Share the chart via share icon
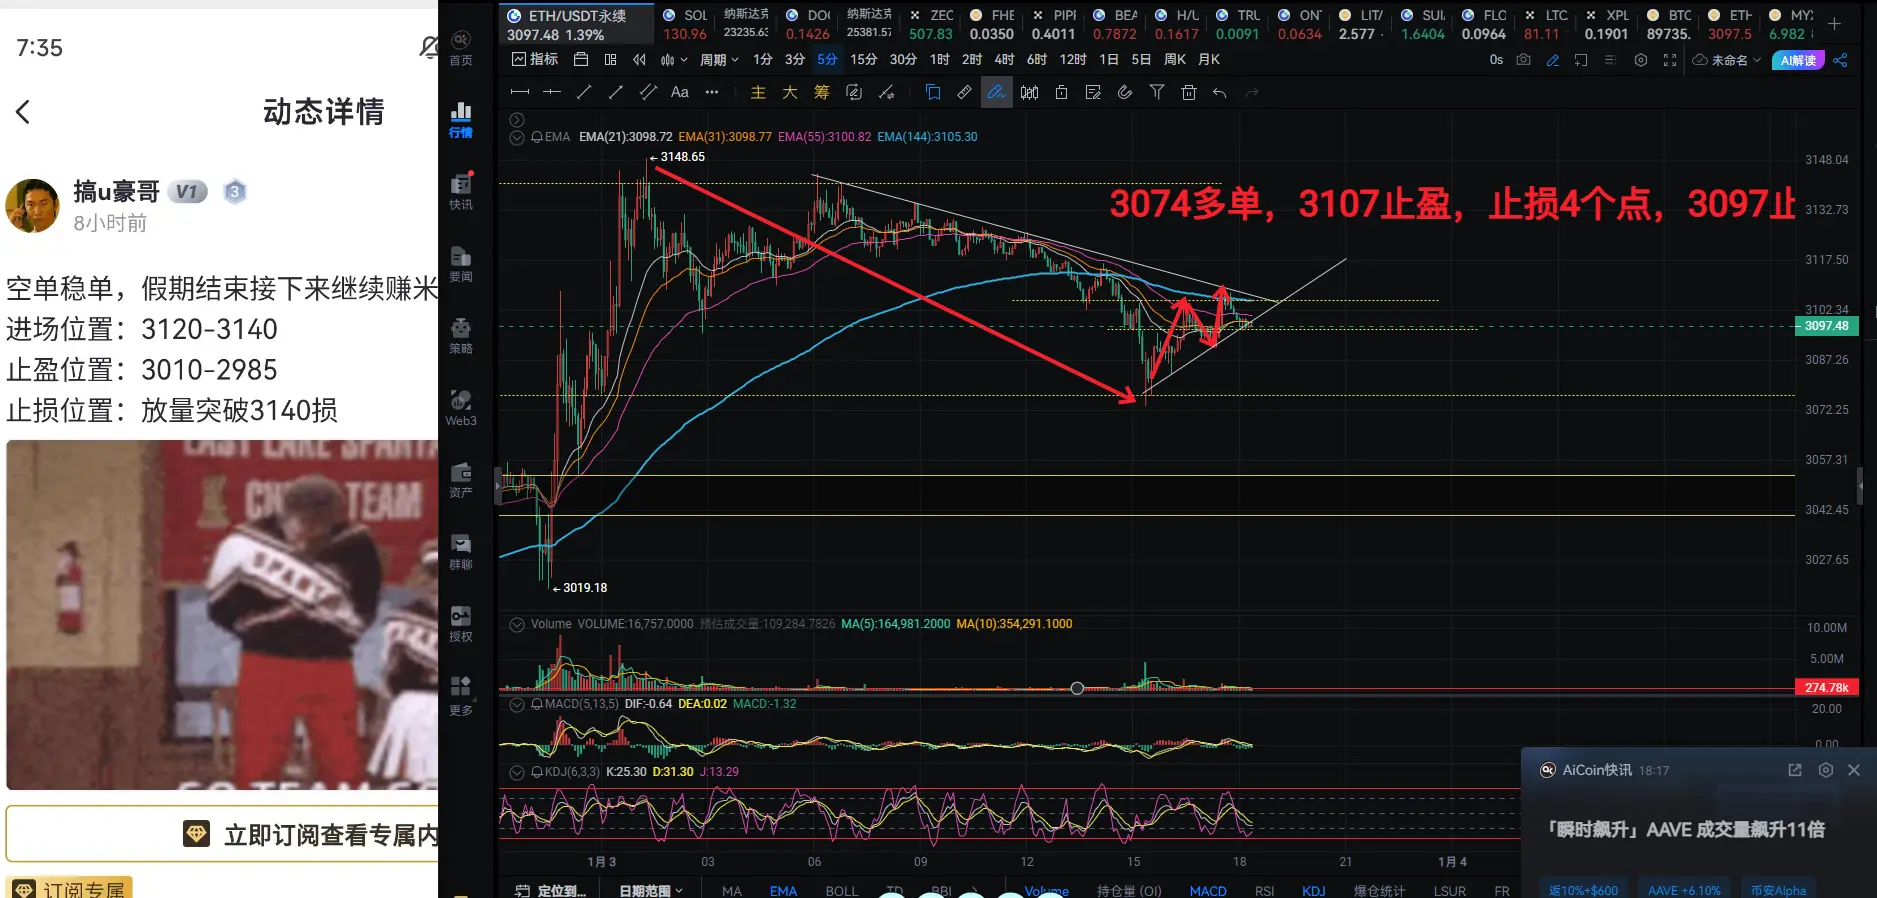 coord(1840,60)
